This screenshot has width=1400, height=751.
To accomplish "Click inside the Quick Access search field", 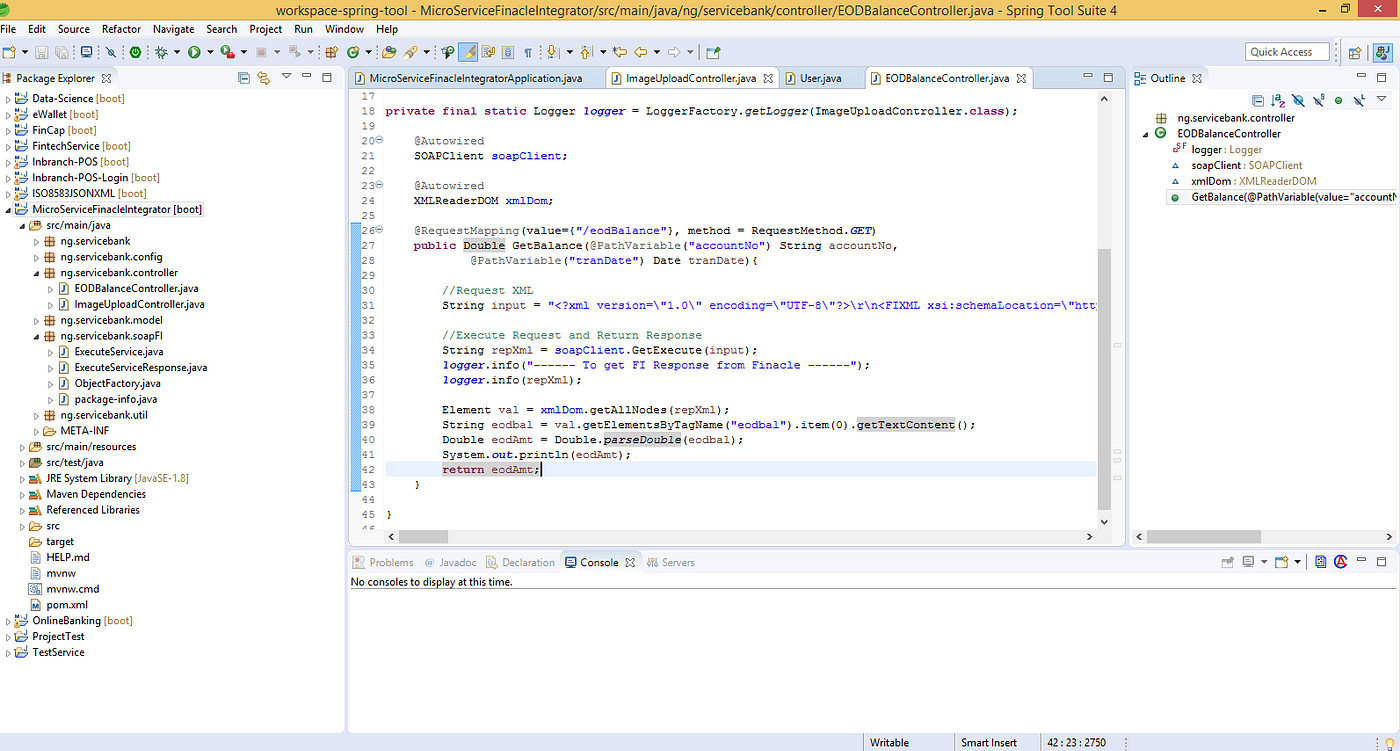I will pos(1287,51).
